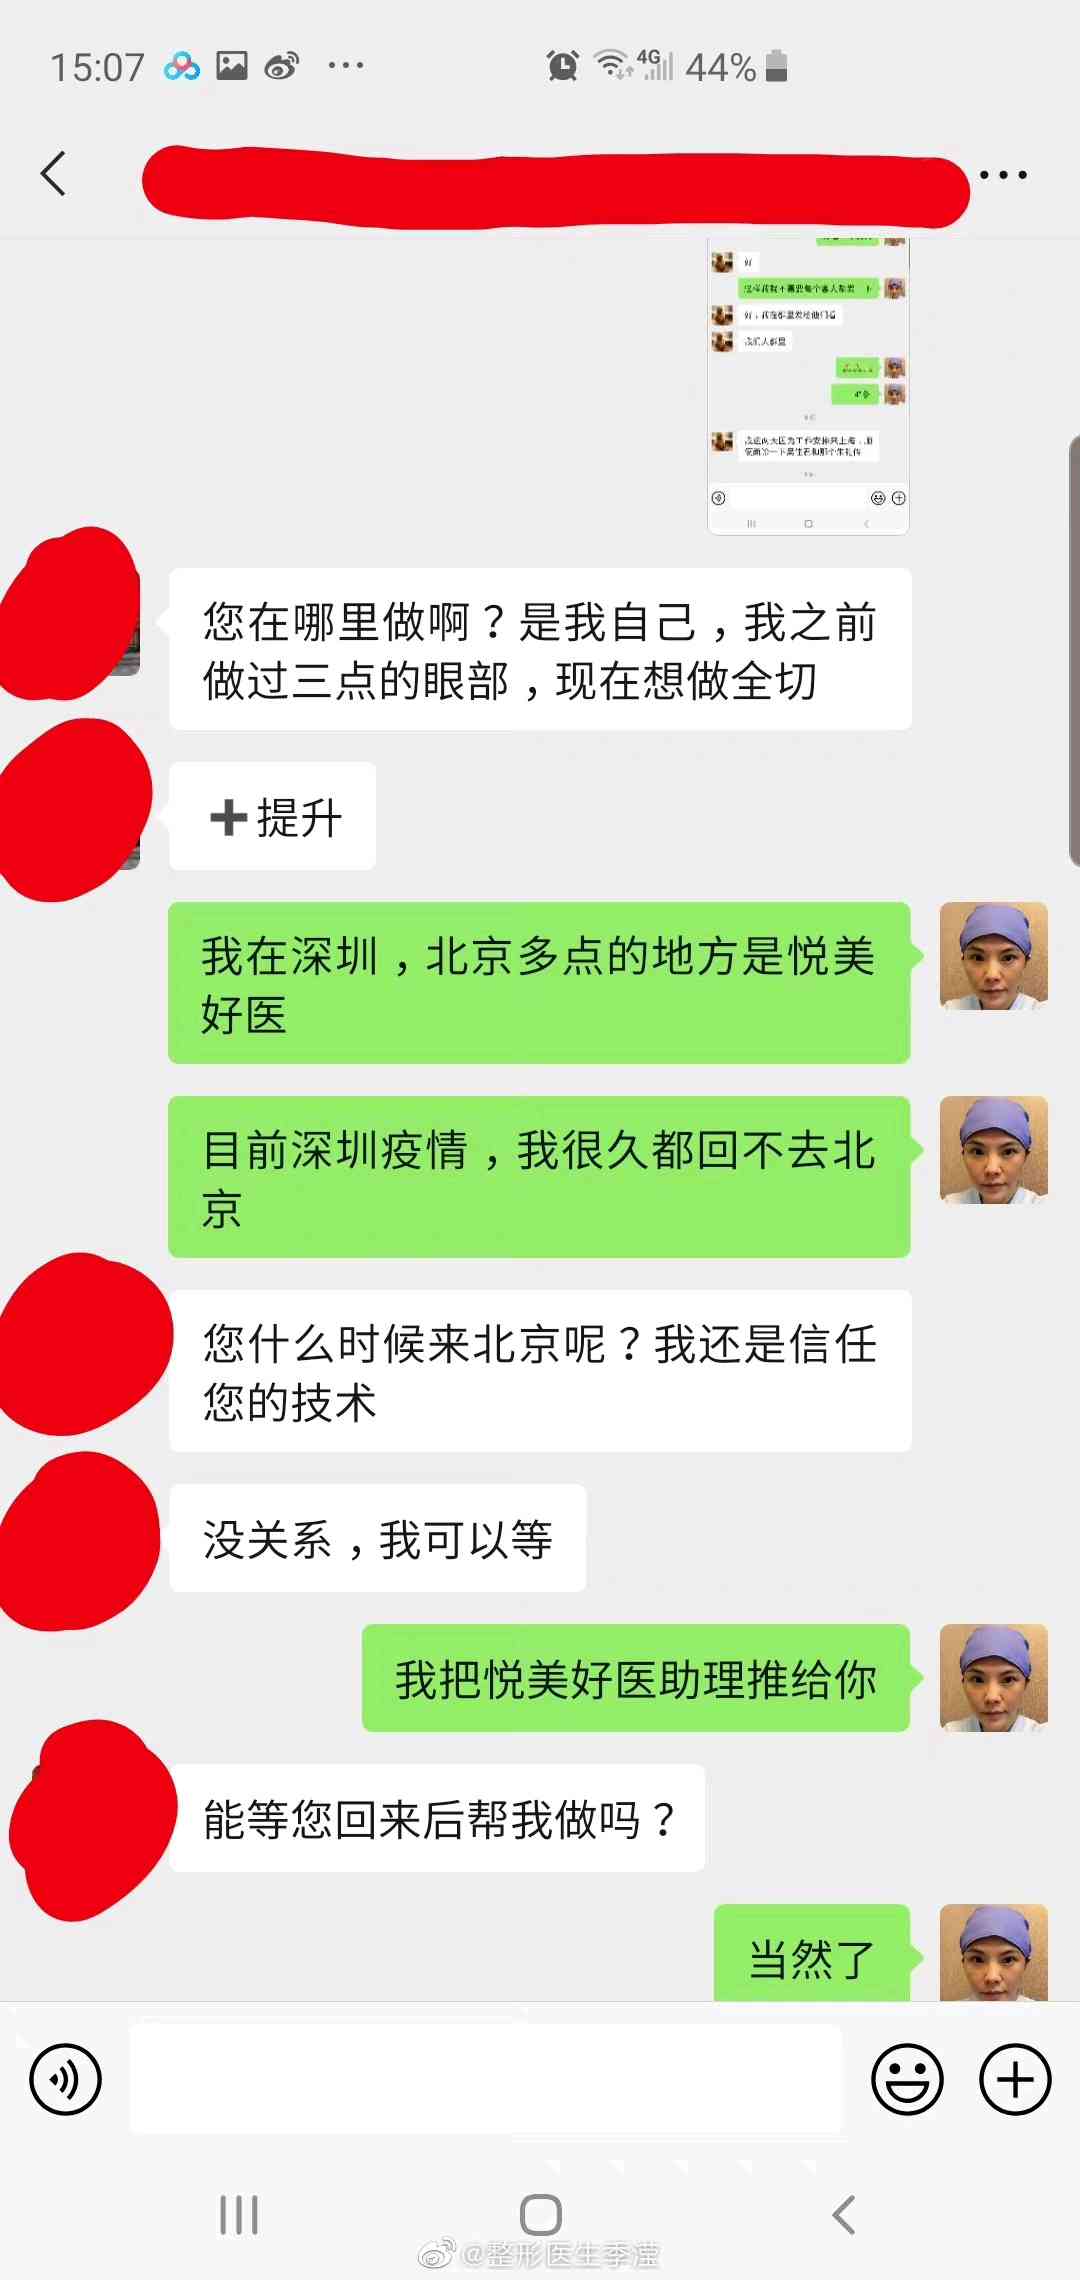Click the chat scrollbar handle
The height and width of the screenshot is (2280, 1080).
click(x=1074, y=650)
